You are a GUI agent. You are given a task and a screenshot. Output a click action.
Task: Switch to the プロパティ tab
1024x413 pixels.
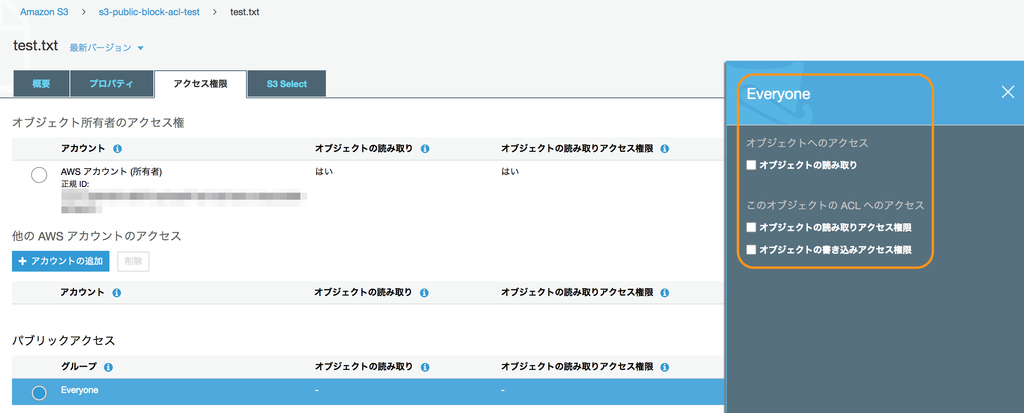111,84
